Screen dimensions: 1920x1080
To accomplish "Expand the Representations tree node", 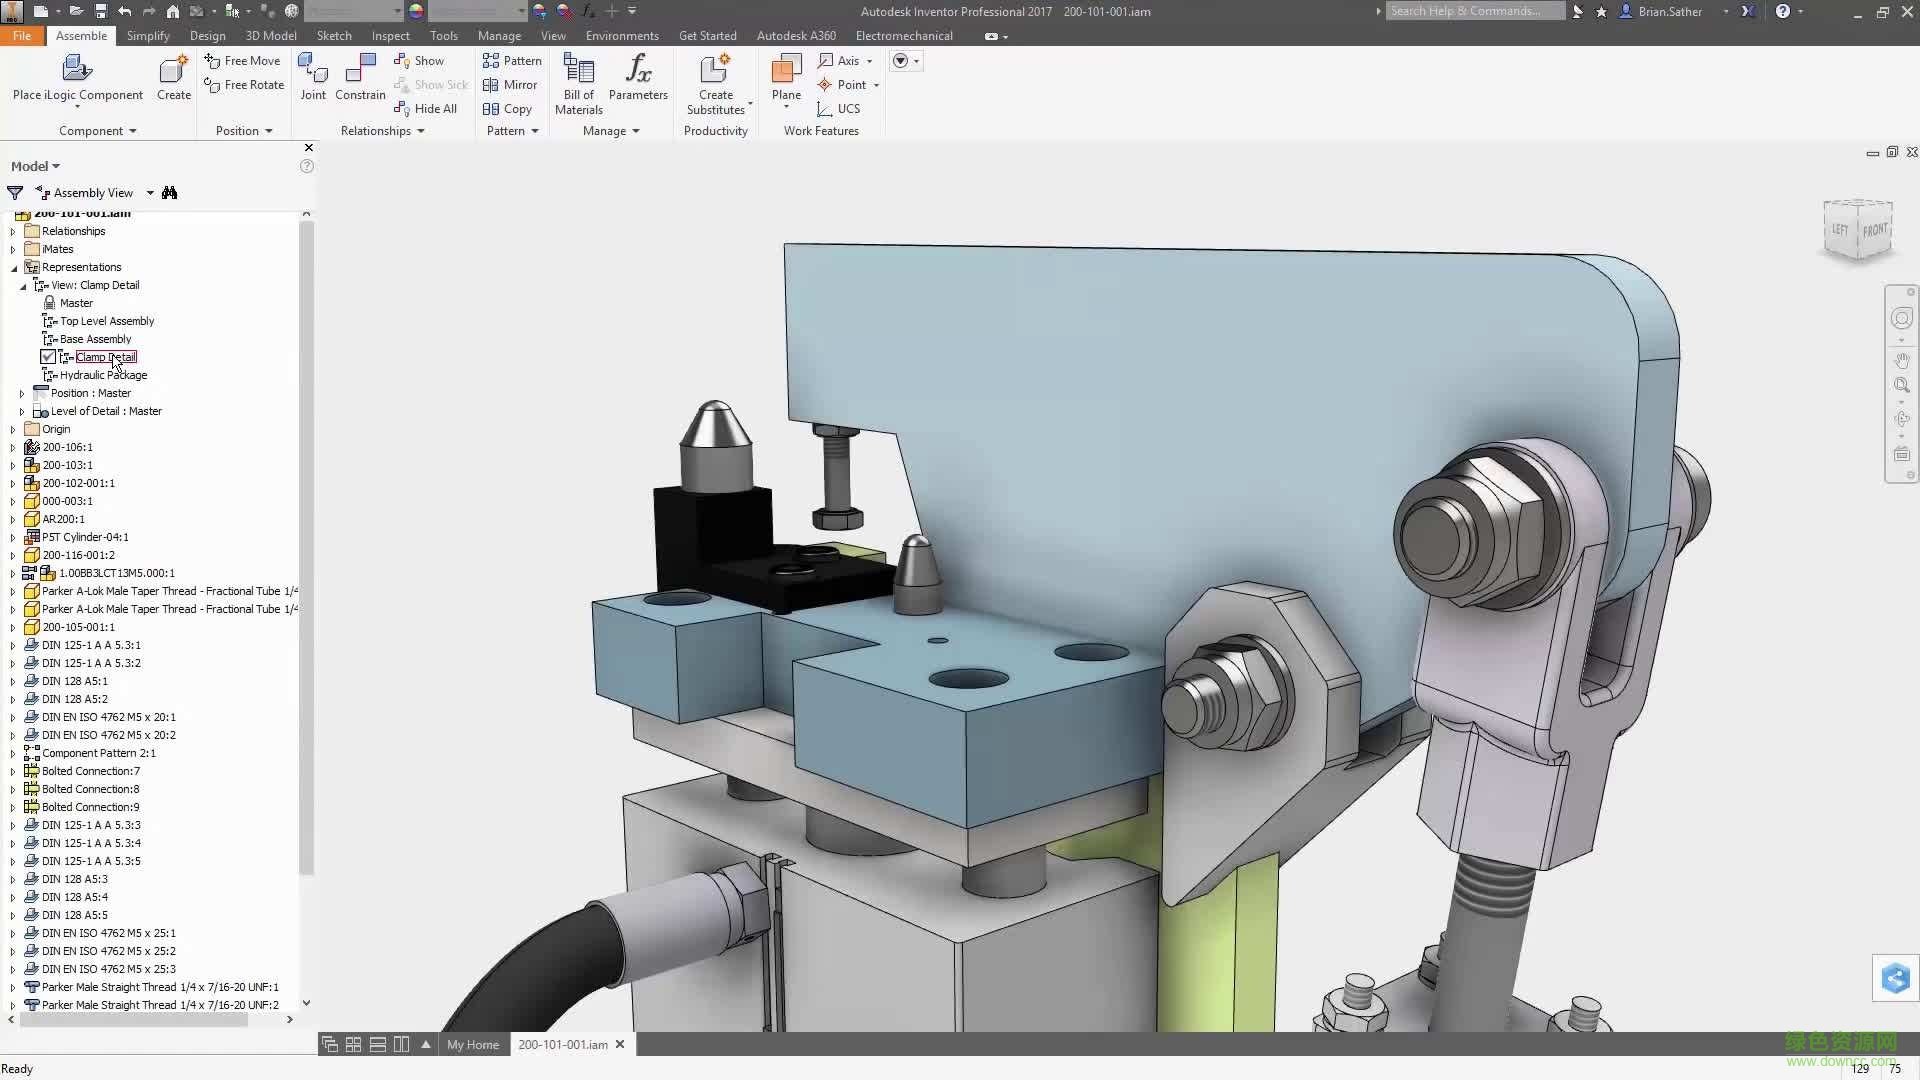I will click(13, 266).
